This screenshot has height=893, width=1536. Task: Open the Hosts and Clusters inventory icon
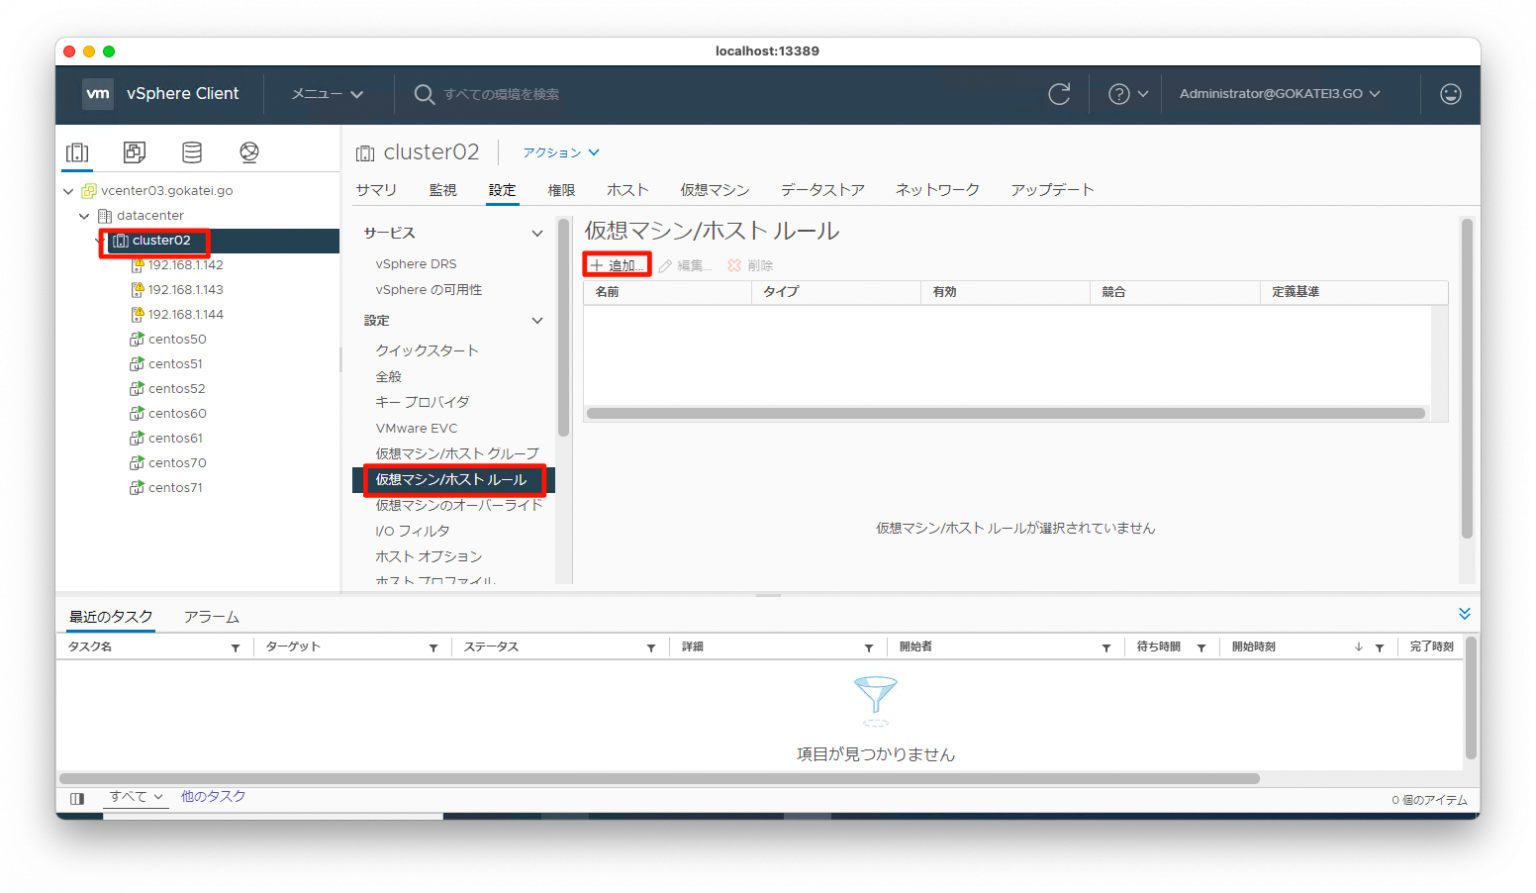tap(77, 152)
